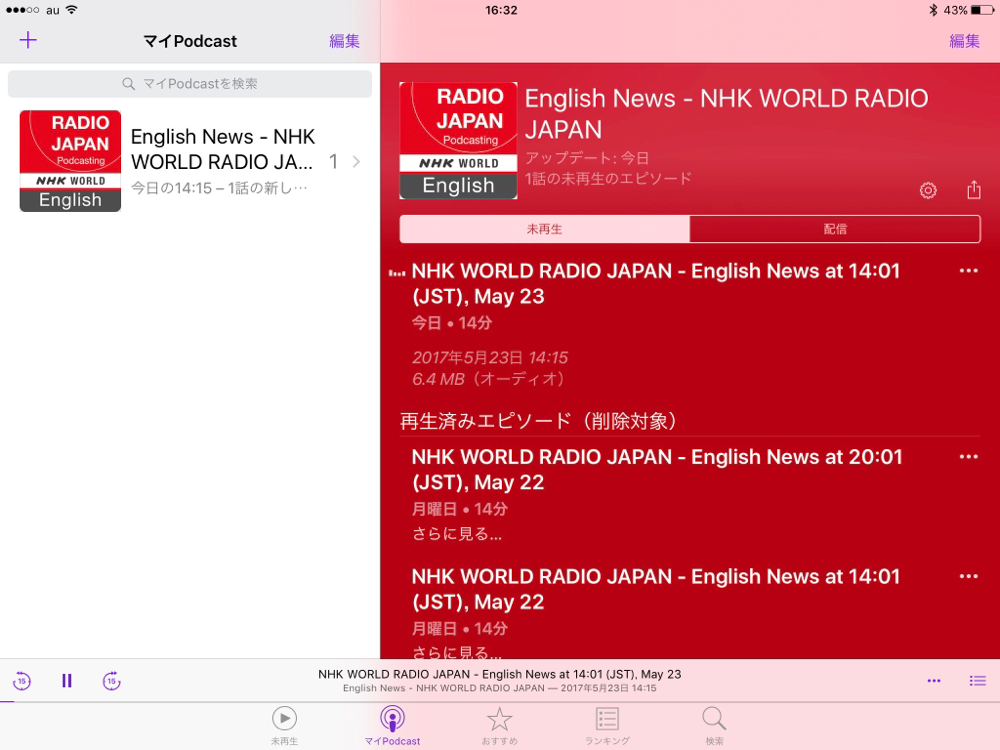
Task: Select the 14:01 May 22 episode title
Action: pyautogui.click(x=656, y=589)
